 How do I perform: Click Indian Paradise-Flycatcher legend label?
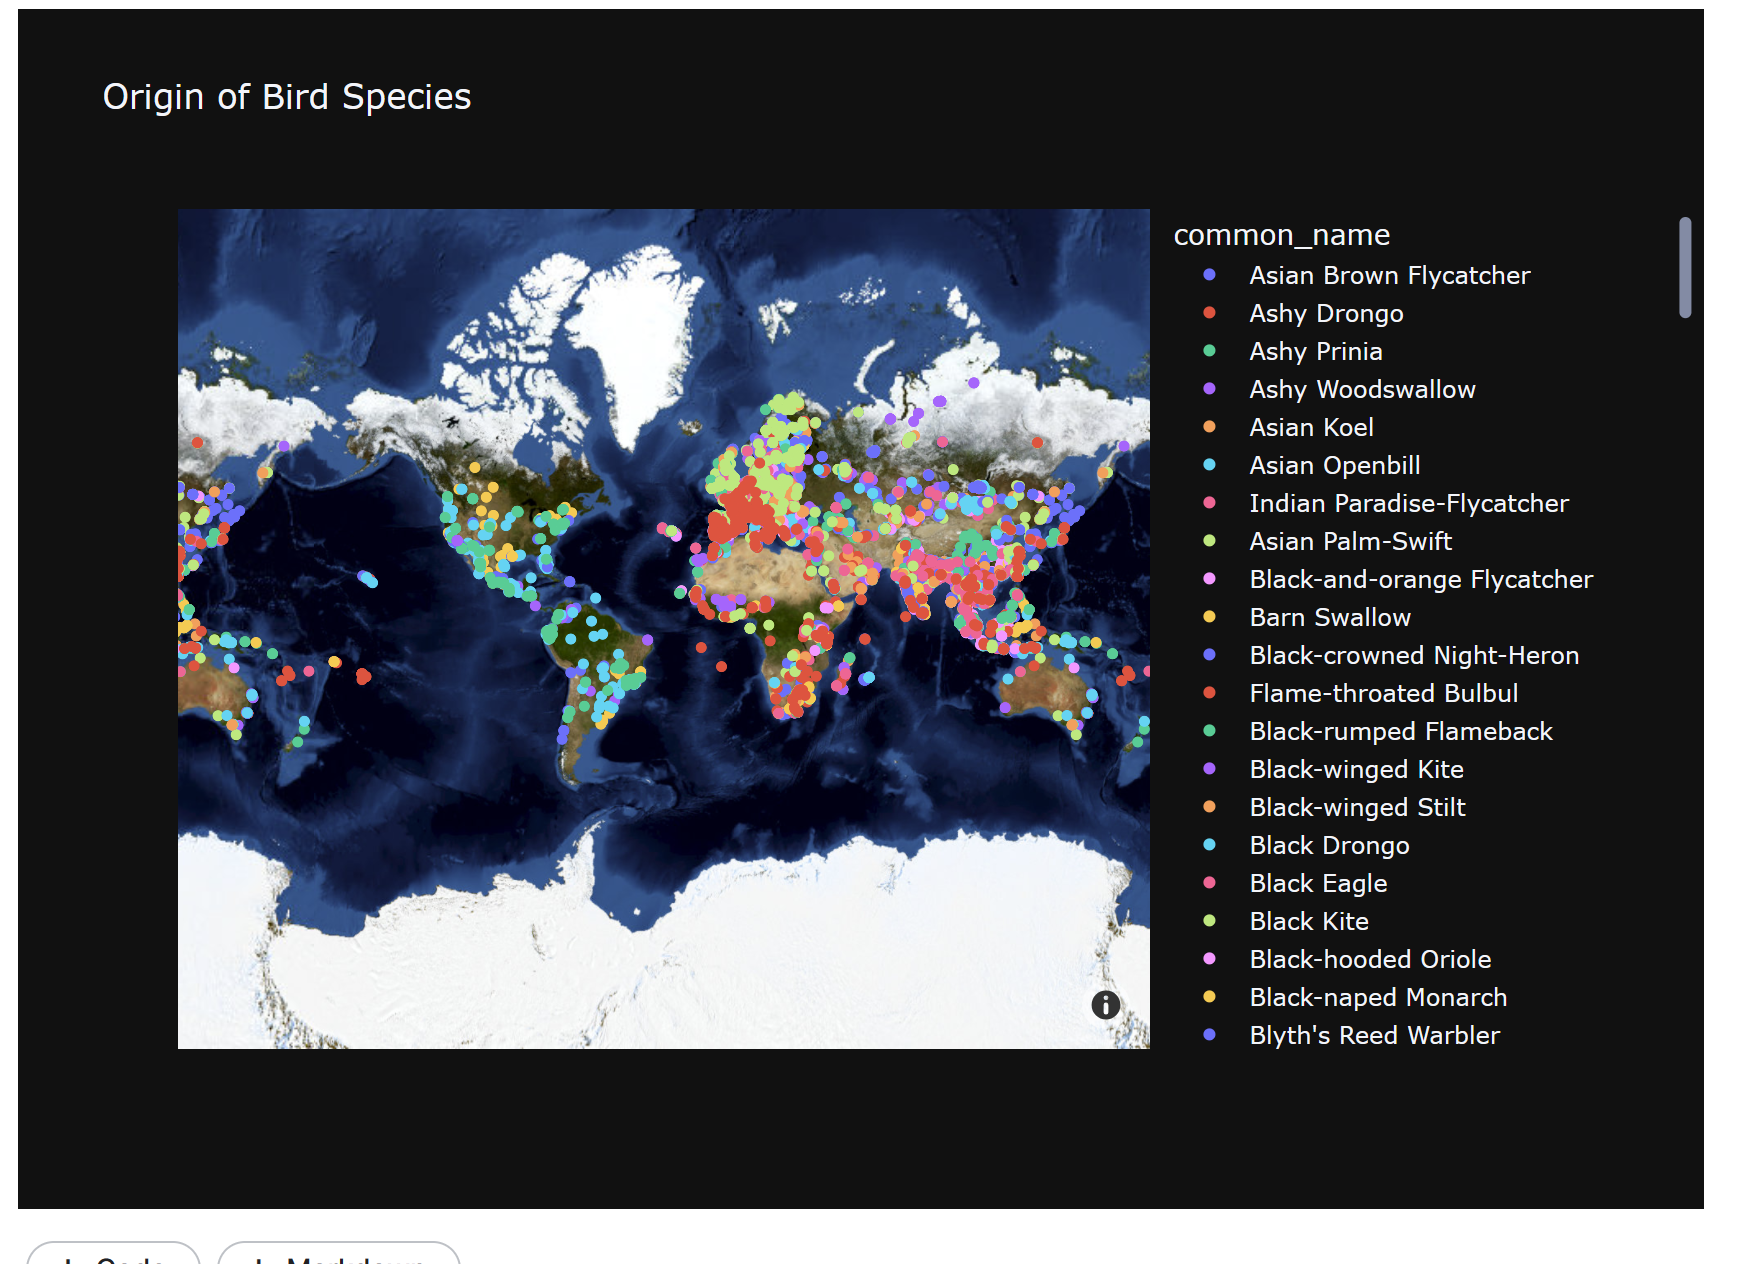[1409, 503]
